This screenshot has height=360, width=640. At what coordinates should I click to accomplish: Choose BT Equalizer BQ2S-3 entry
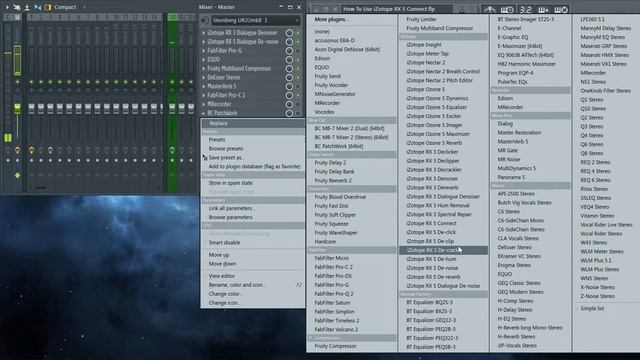tap(429, 302)
